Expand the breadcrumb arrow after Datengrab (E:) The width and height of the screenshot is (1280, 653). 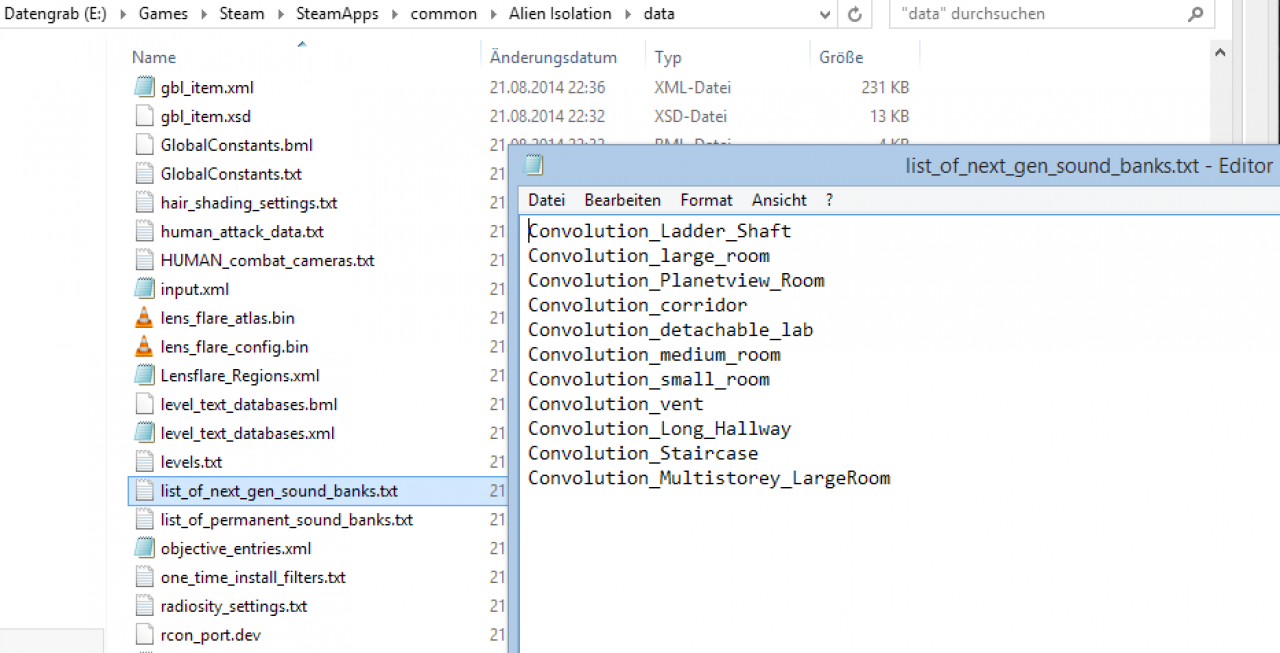[124, 14]
